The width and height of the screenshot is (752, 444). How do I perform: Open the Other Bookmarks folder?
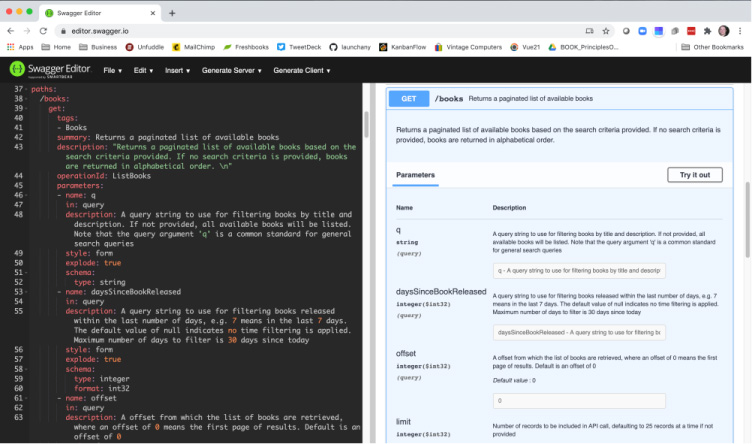(x=712, y=46)
